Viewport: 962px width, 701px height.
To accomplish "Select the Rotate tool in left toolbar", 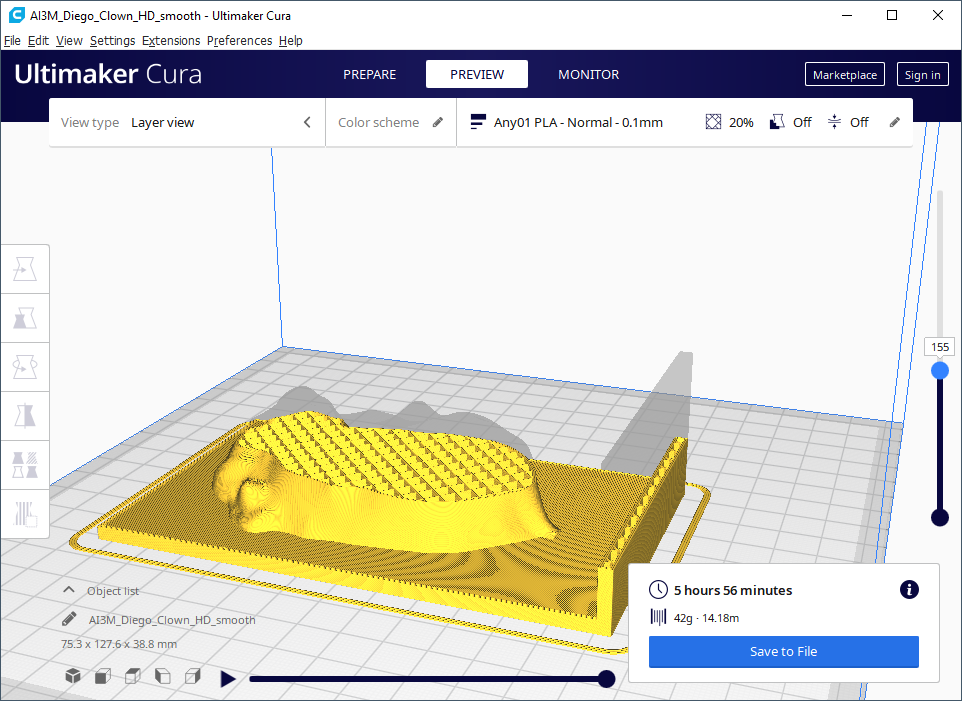I will 24,367.
